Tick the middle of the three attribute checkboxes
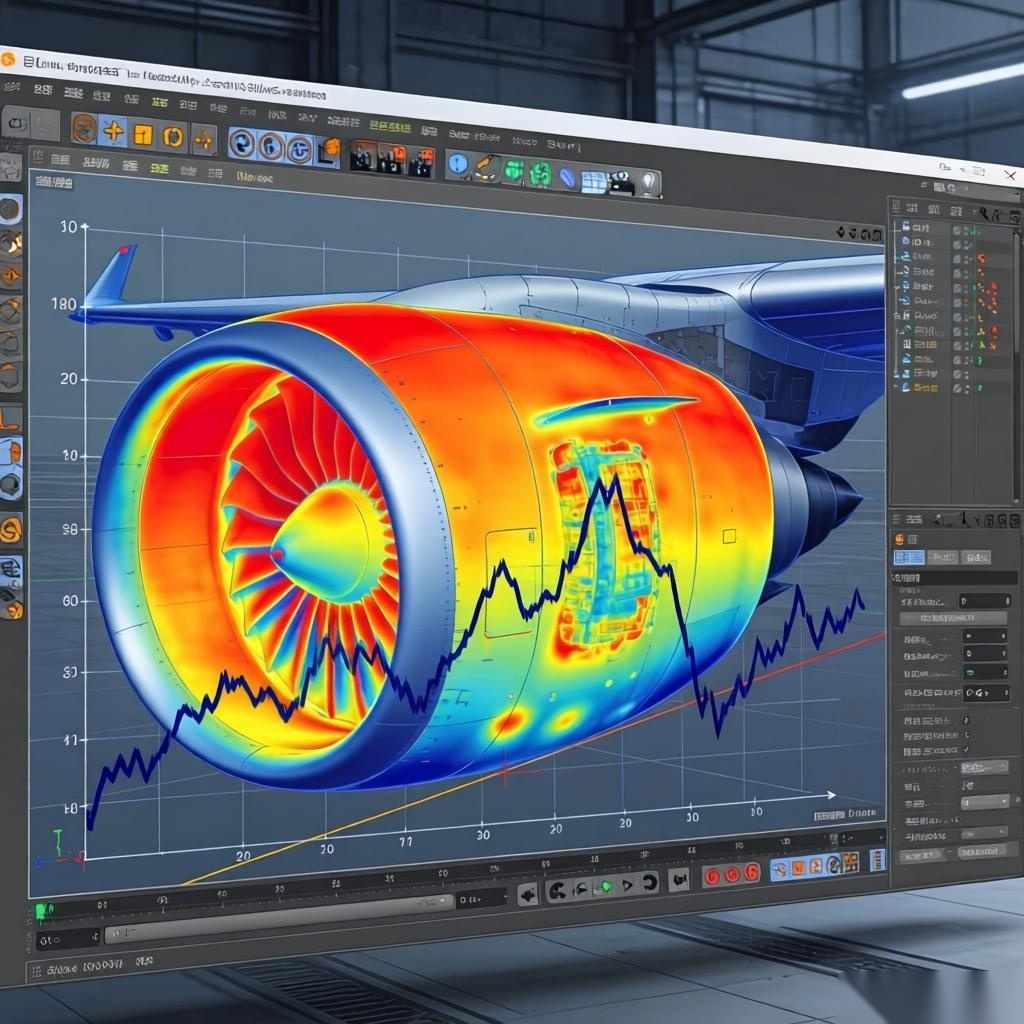1024x1024 pixels. [967, 735]
